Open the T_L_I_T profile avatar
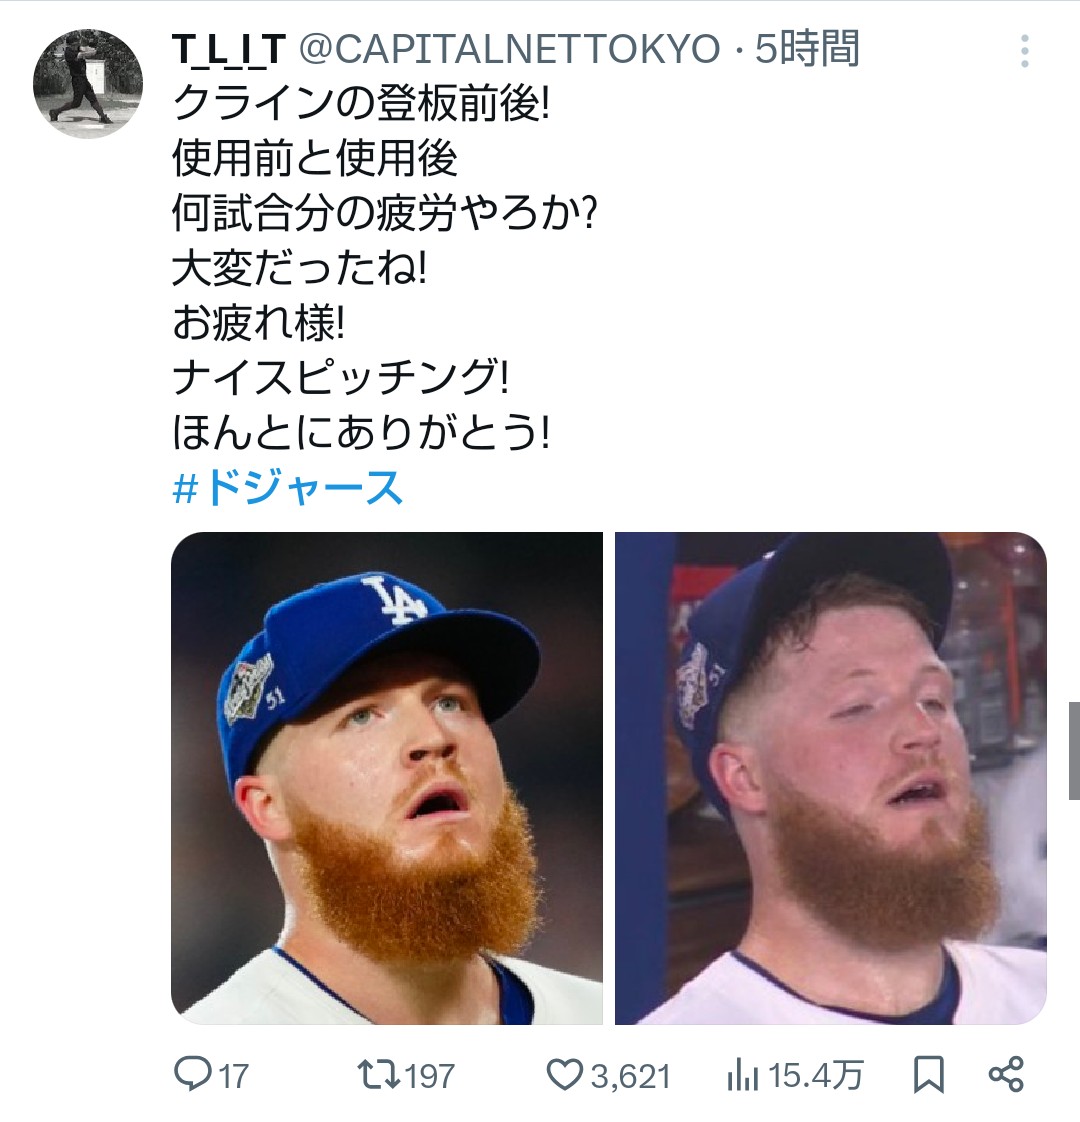The image size is (1080, 1122). (x=88, y=83)
